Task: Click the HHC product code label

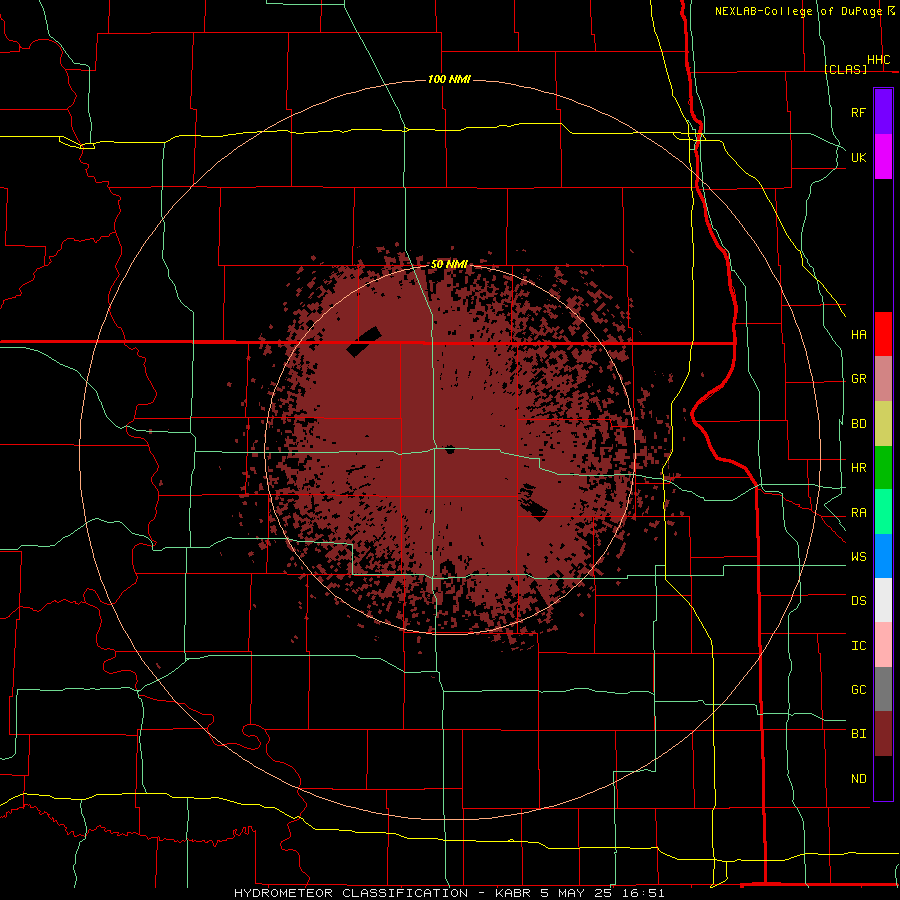Action: pyautogui.click(x=878, y=60)
